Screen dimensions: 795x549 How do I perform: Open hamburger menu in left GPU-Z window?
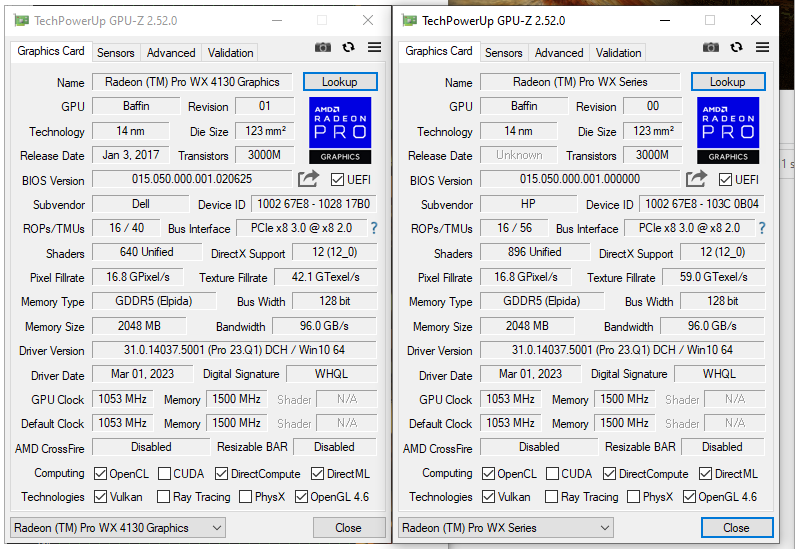(x=375, y=47)
